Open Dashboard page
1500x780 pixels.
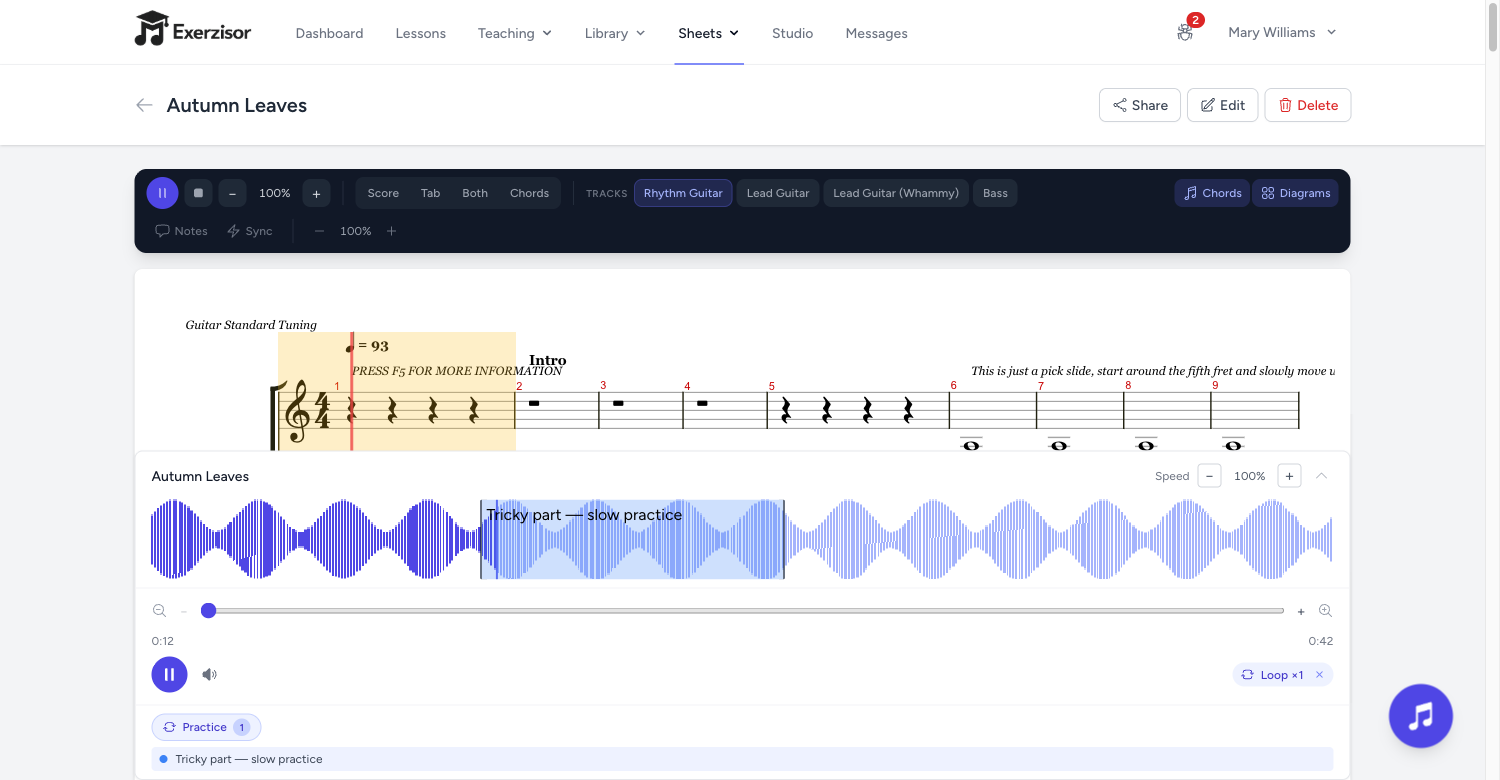(329, 33)
